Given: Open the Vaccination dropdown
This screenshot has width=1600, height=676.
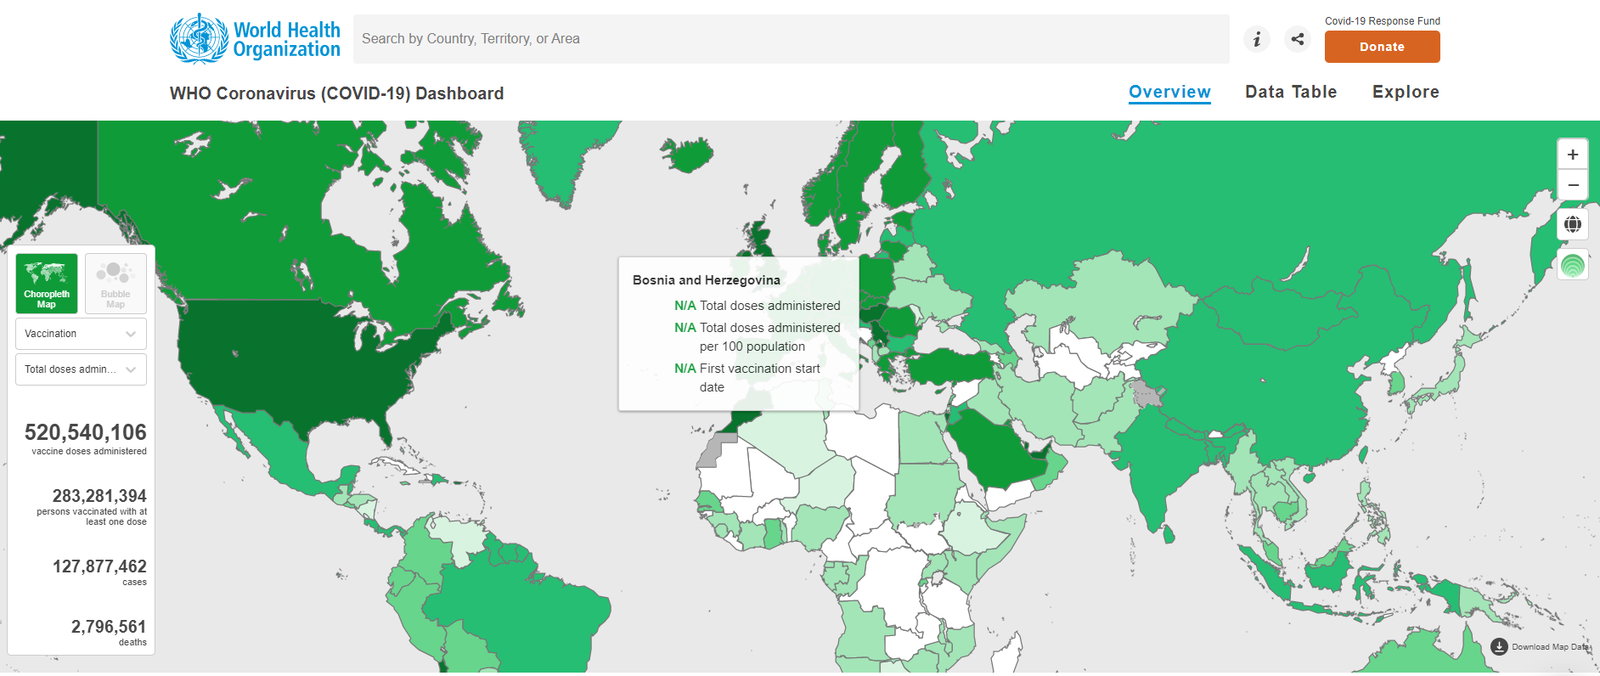Looking at the screenshot, I should pos(81,334).
